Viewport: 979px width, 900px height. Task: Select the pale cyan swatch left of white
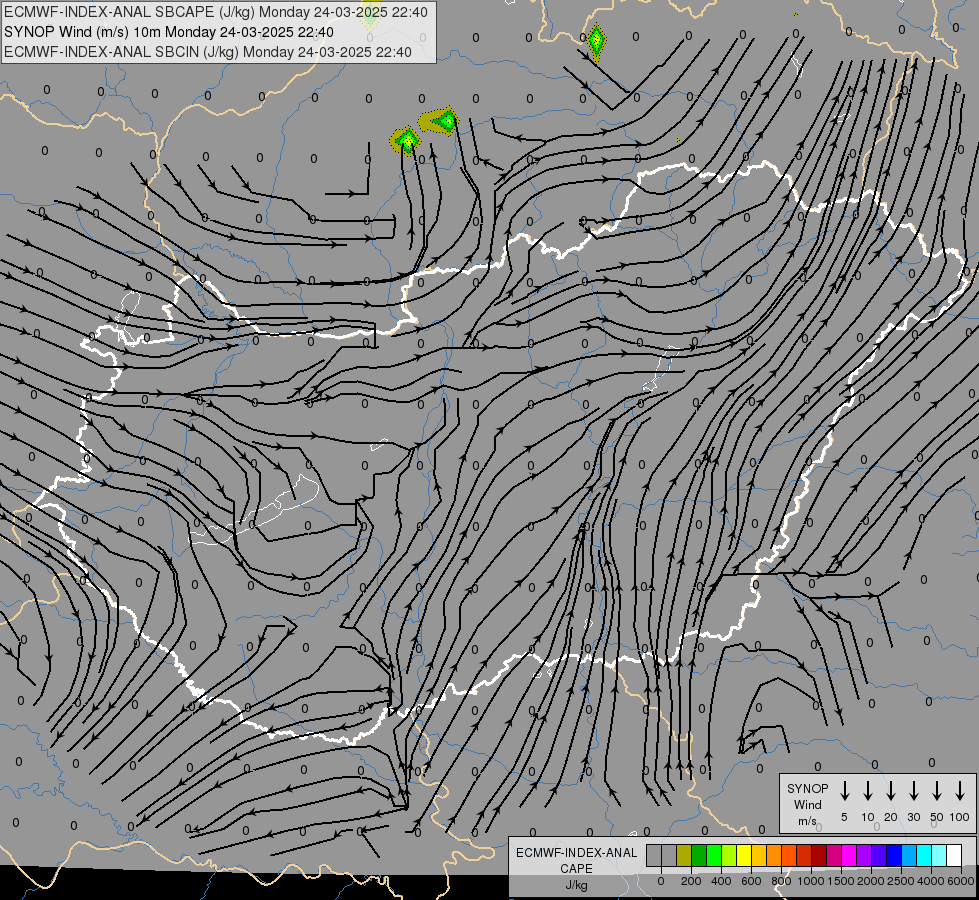pos(940,856)
